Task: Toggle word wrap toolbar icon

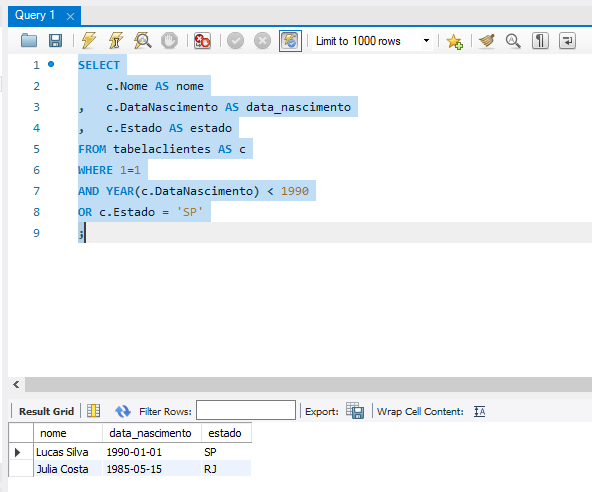Action: (x=567, y=40)
